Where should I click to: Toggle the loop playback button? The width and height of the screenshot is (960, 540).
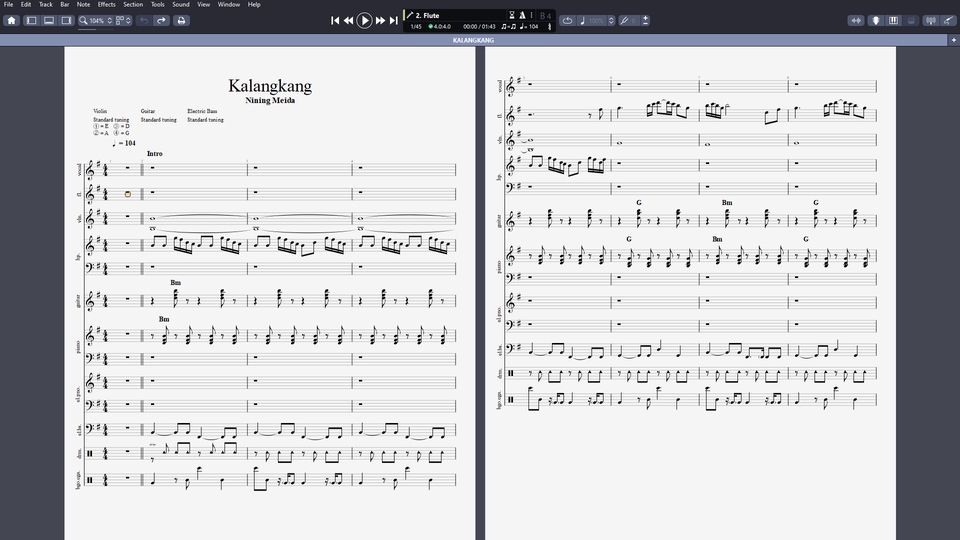click(568, 20)
